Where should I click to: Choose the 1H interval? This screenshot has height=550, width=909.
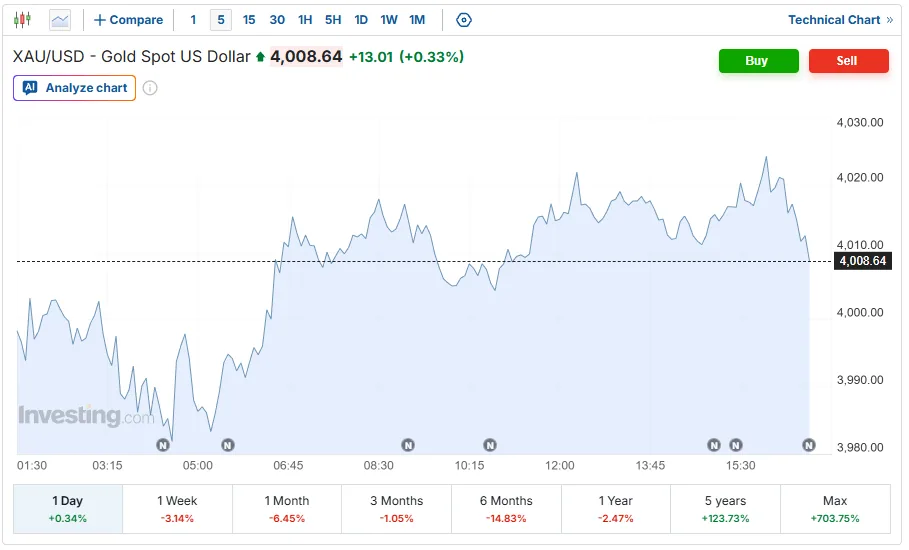point(305,20)
